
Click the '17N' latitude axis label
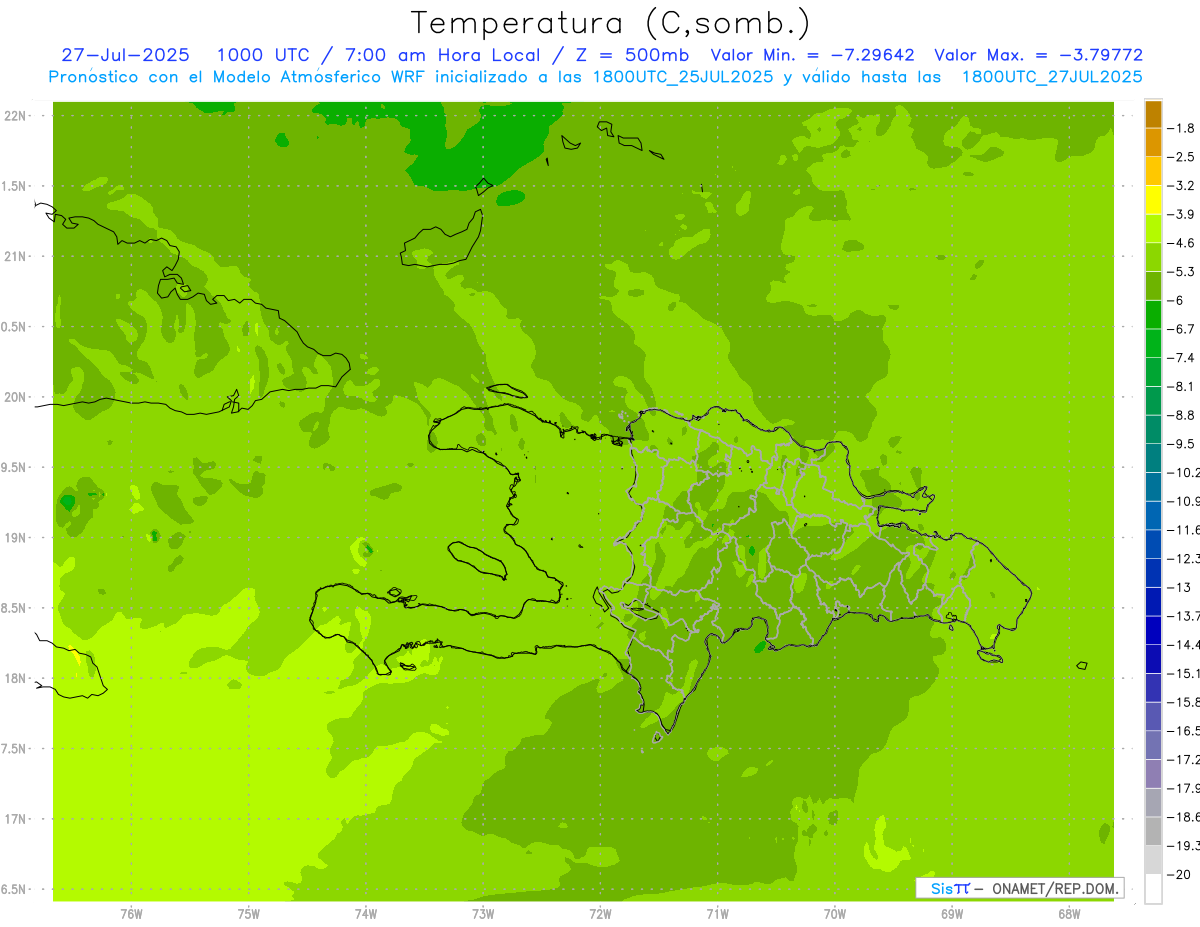pyautogui.click(x=17, y=820)
